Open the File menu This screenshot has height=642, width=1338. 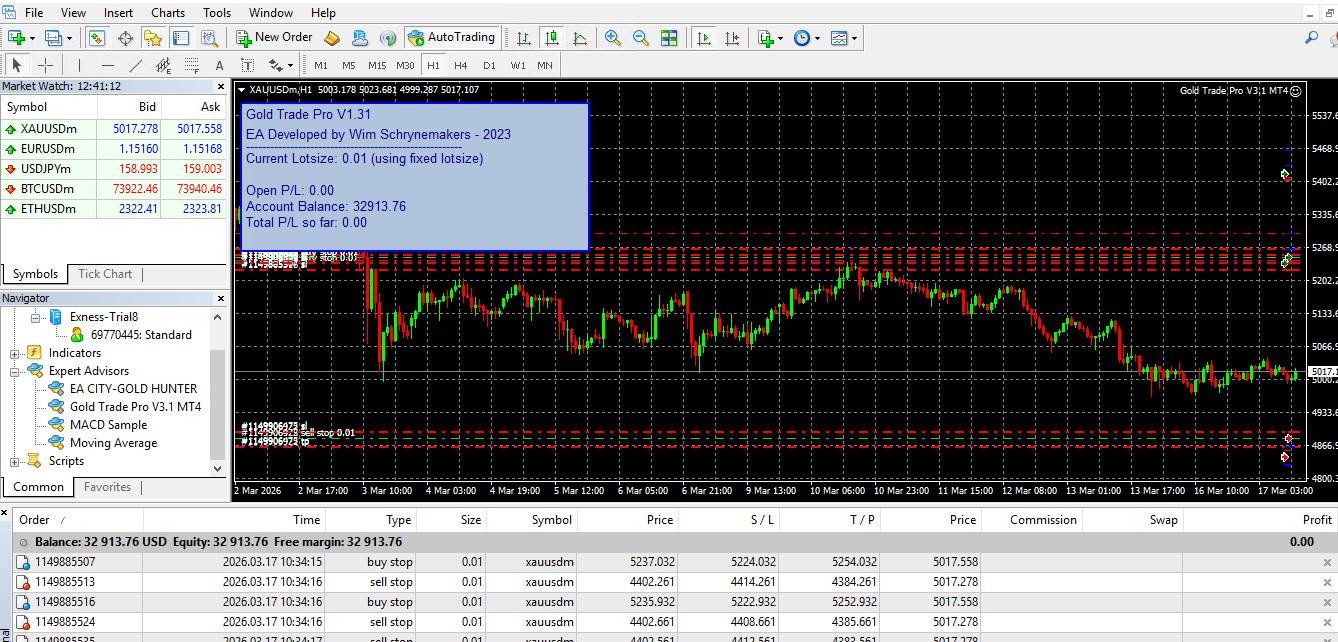coord(33,12)
